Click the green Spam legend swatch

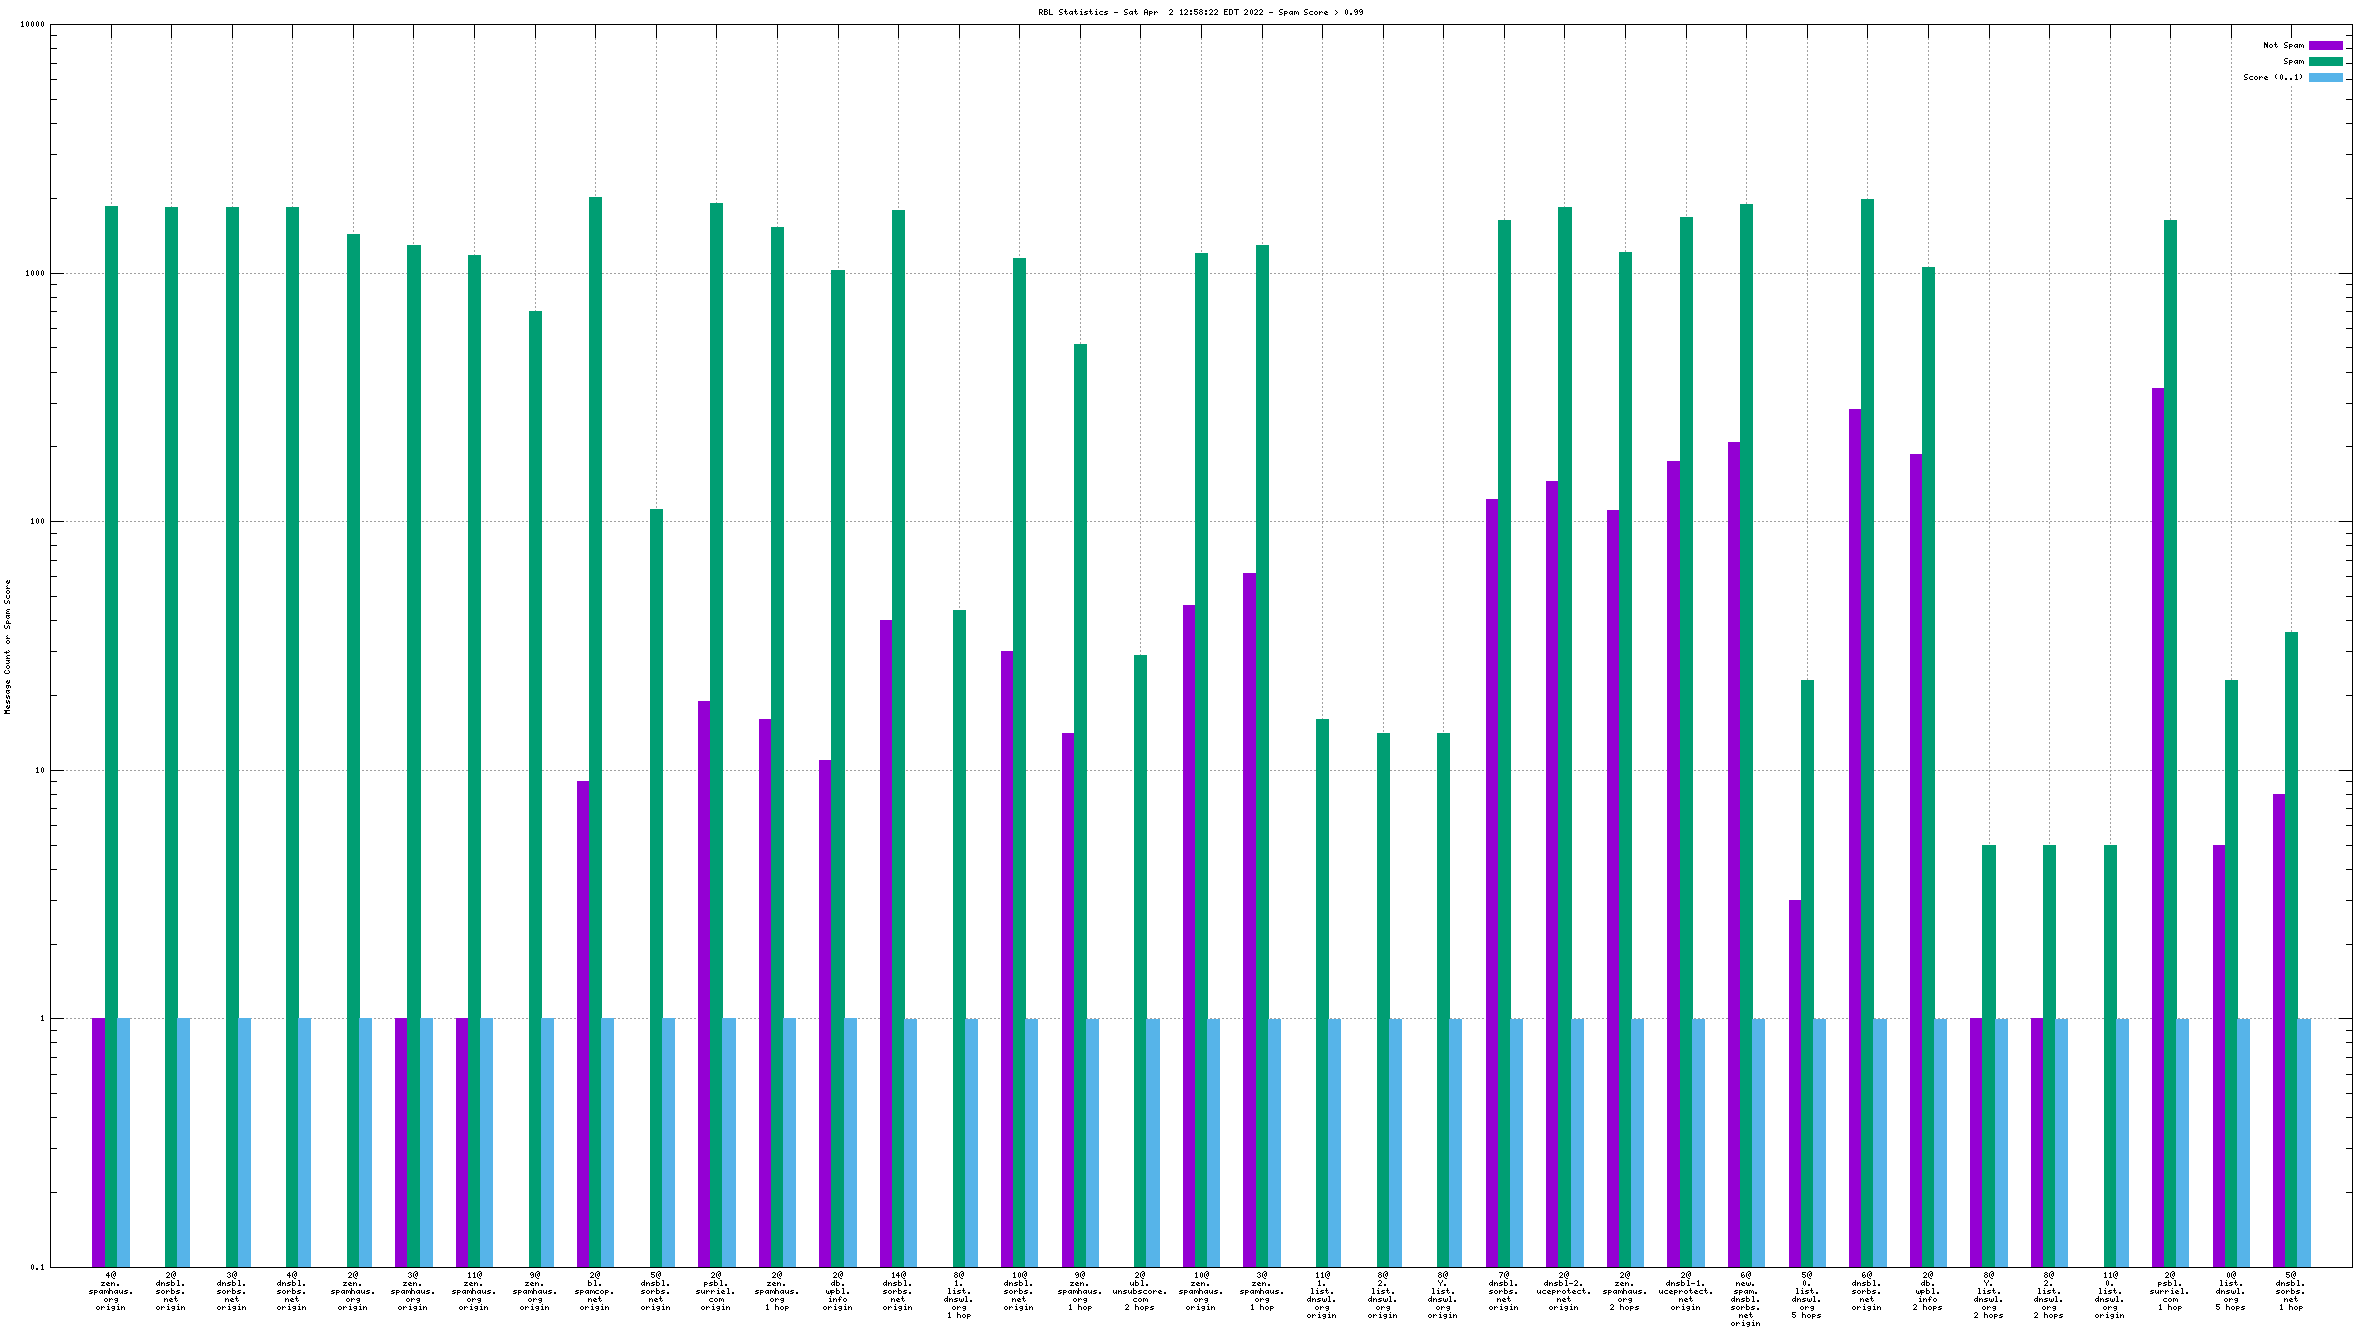click(2325, 61)
